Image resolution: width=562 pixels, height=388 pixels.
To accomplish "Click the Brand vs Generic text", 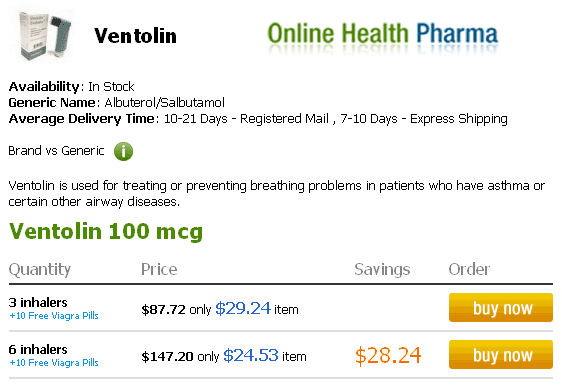I will click(x=56, y=151).
